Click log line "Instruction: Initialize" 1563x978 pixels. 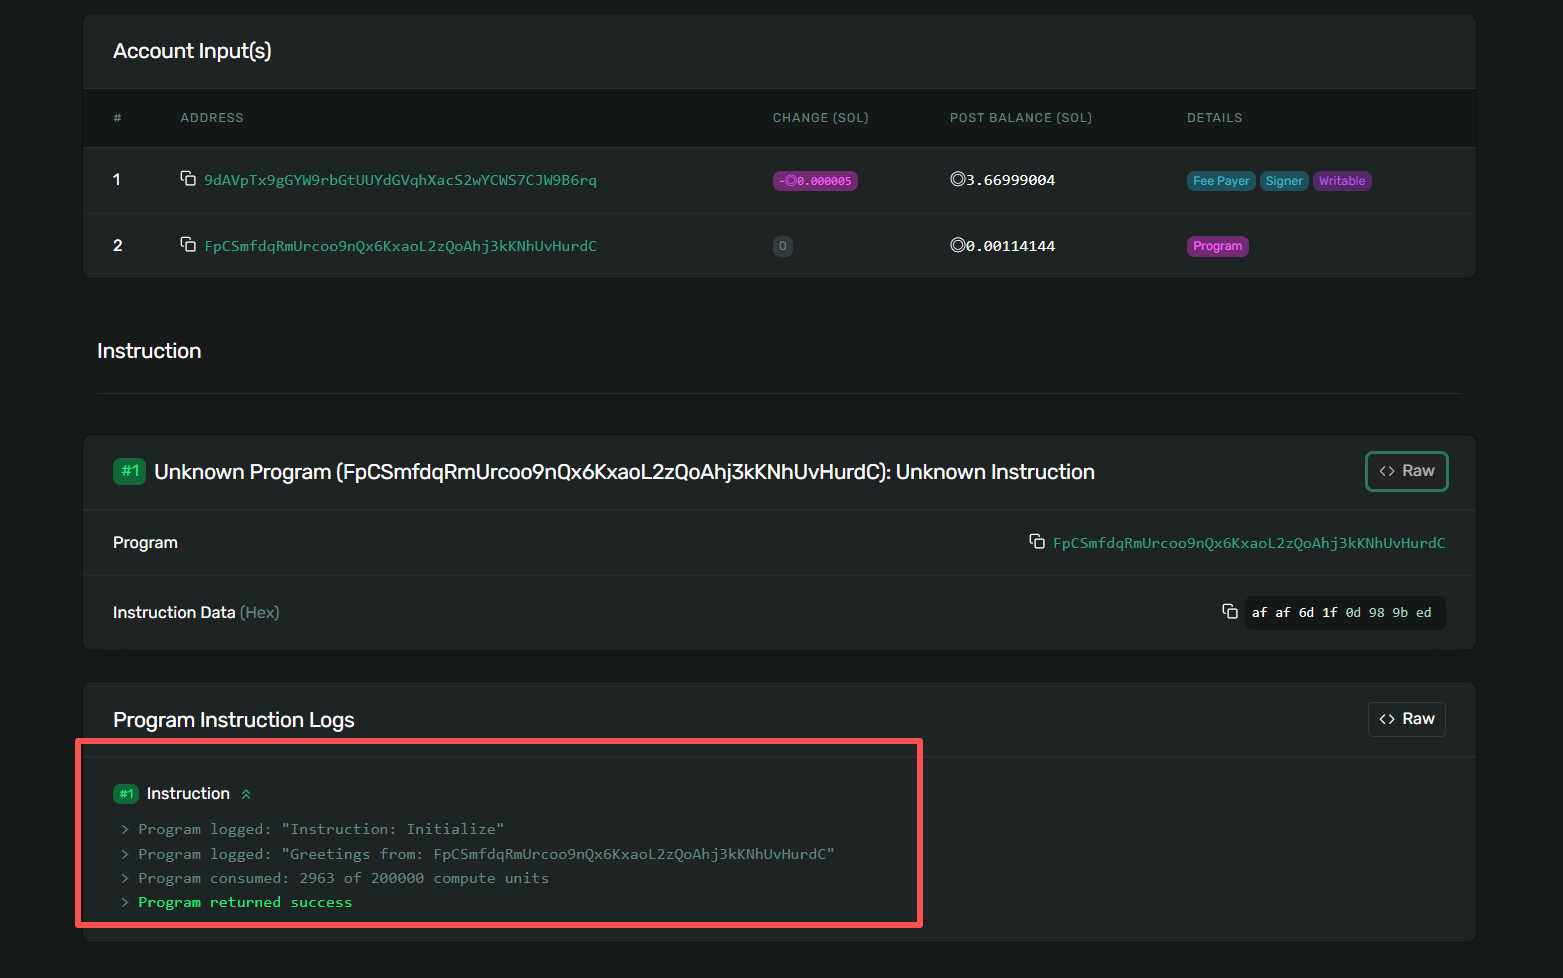[321, 829]
